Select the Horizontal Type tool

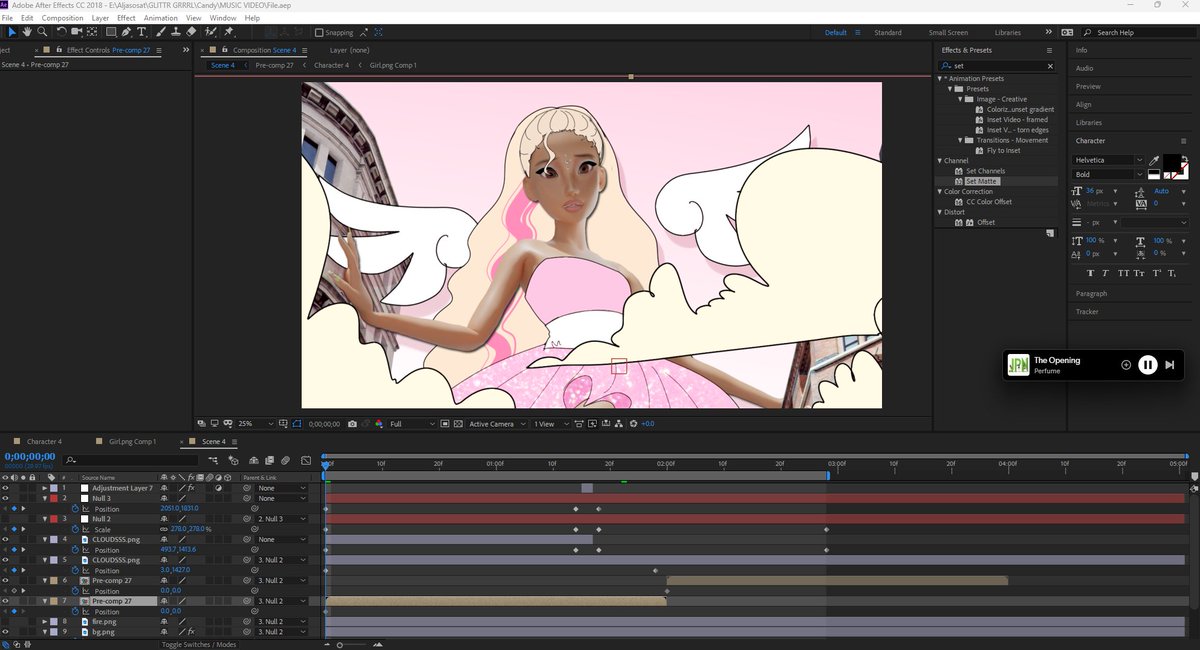[141, 32]
